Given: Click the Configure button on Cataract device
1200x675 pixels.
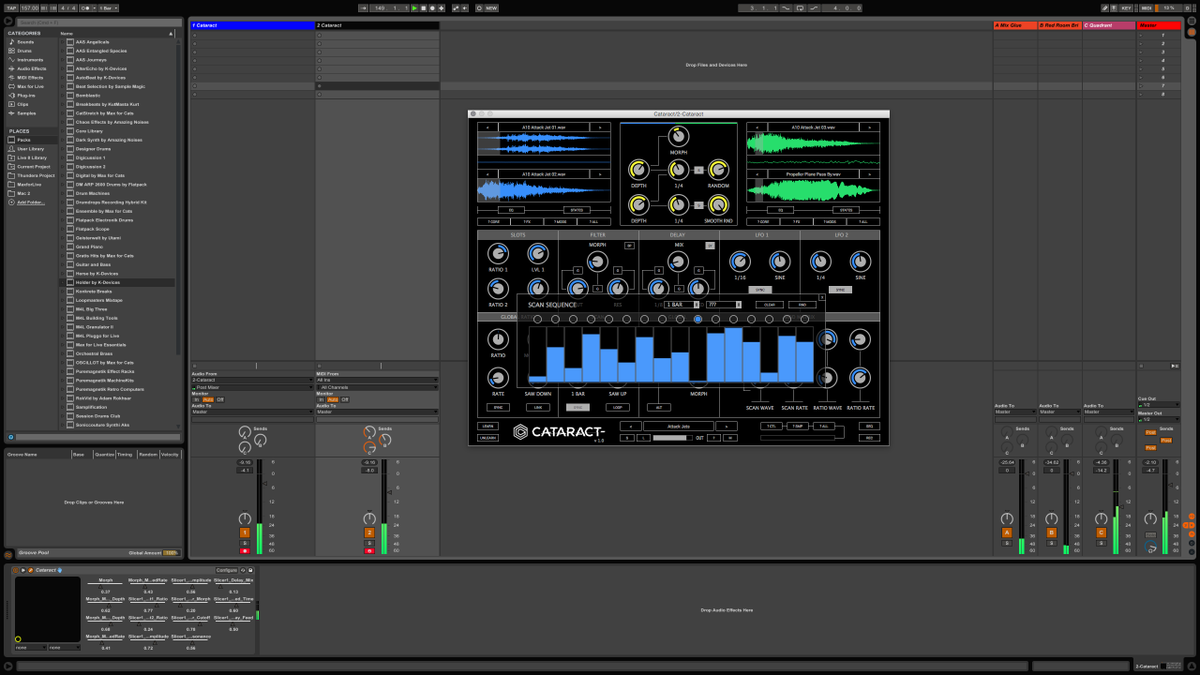Looking at the screenshot, I should [227, 570].
